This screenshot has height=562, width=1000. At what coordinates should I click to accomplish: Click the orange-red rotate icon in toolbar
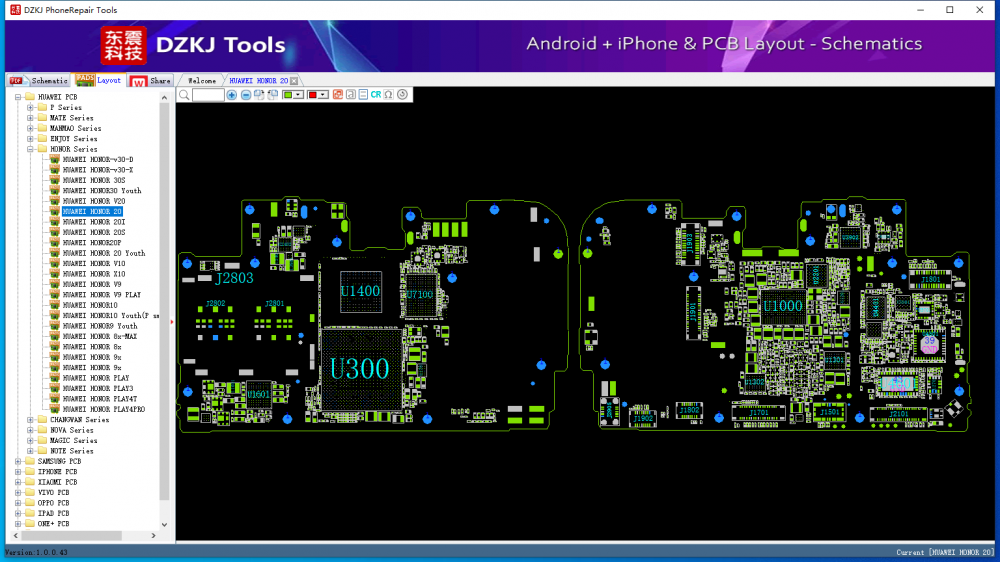[337, 94]
